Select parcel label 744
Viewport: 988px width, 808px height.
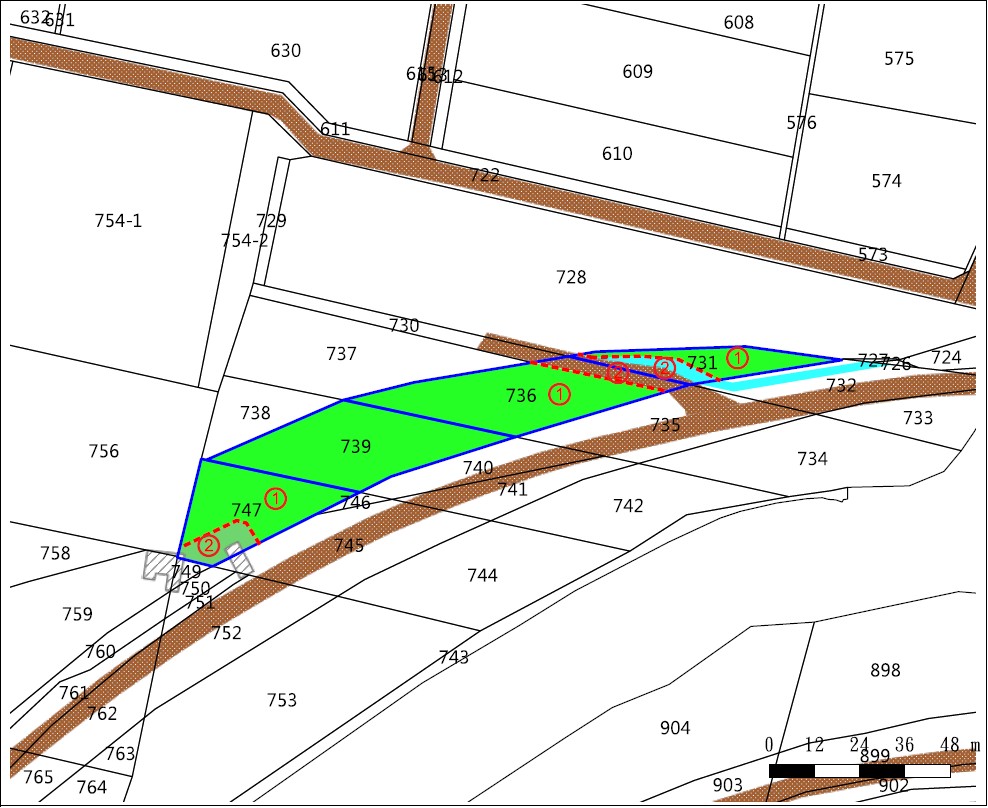pyautogui.click(x=482, y=575)
